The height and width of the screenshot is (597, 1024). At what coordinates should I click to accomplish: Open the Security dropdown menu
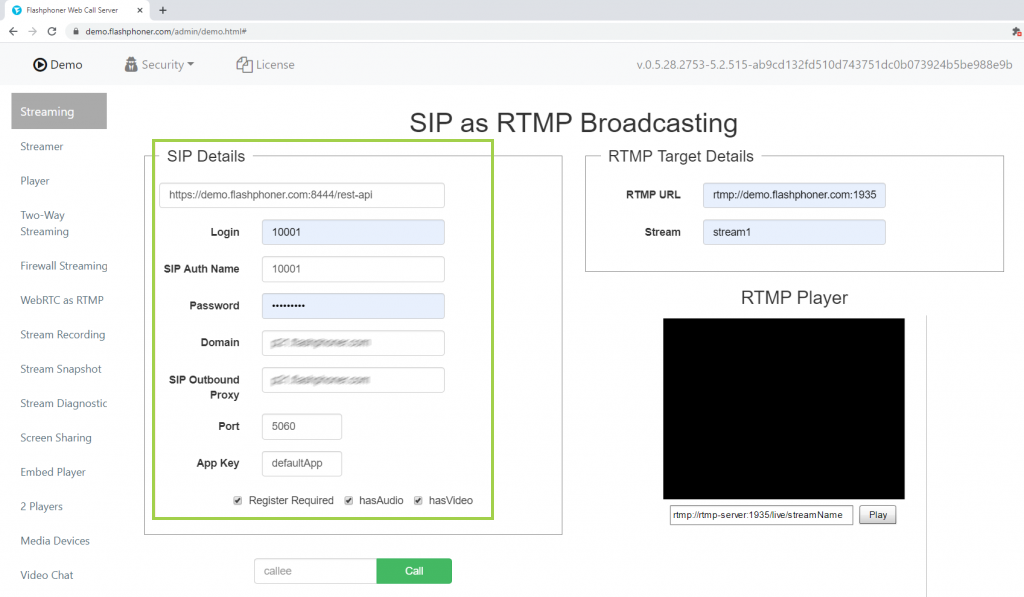pos(159,65)
